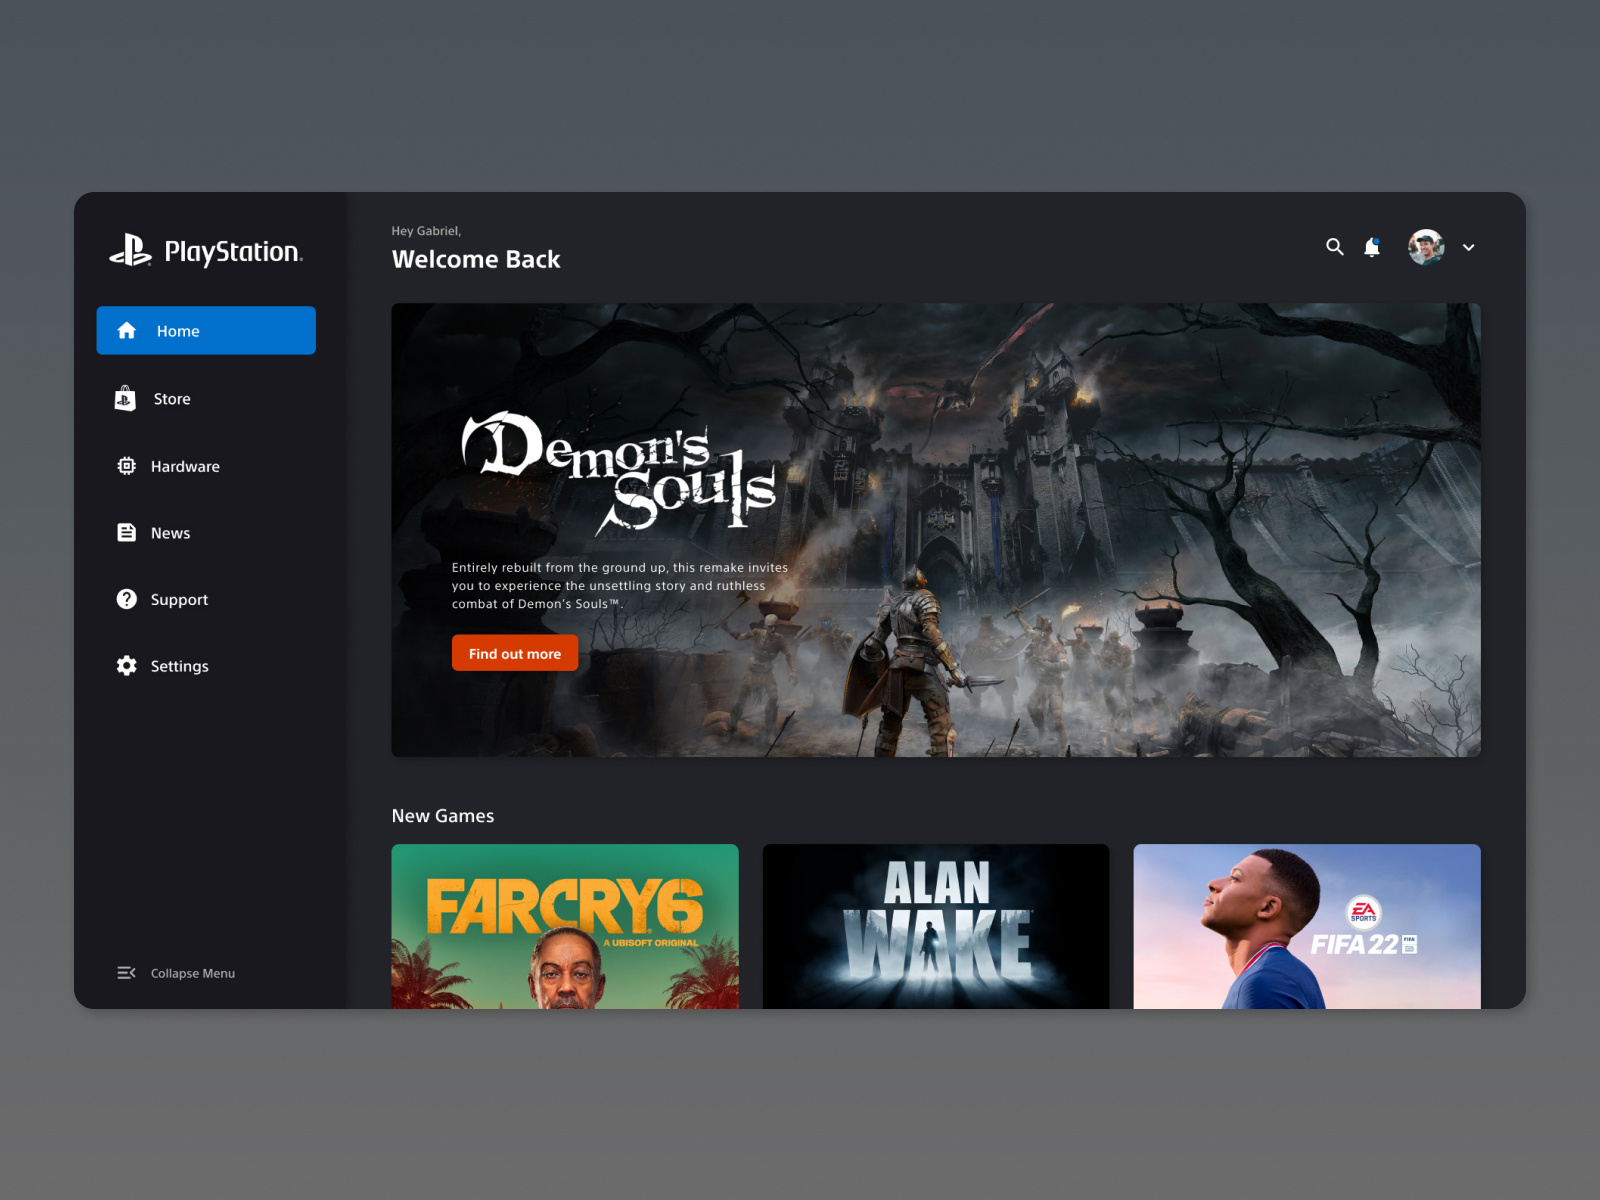Click the Collapse Menu icon
Image resolution: width=1600 pixels, height=1200 pixels.
[x=126, y=973]
